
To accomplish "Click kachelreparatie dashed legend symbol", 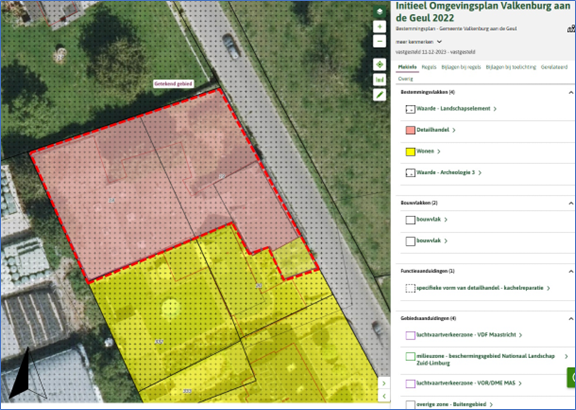I will 410,288.
